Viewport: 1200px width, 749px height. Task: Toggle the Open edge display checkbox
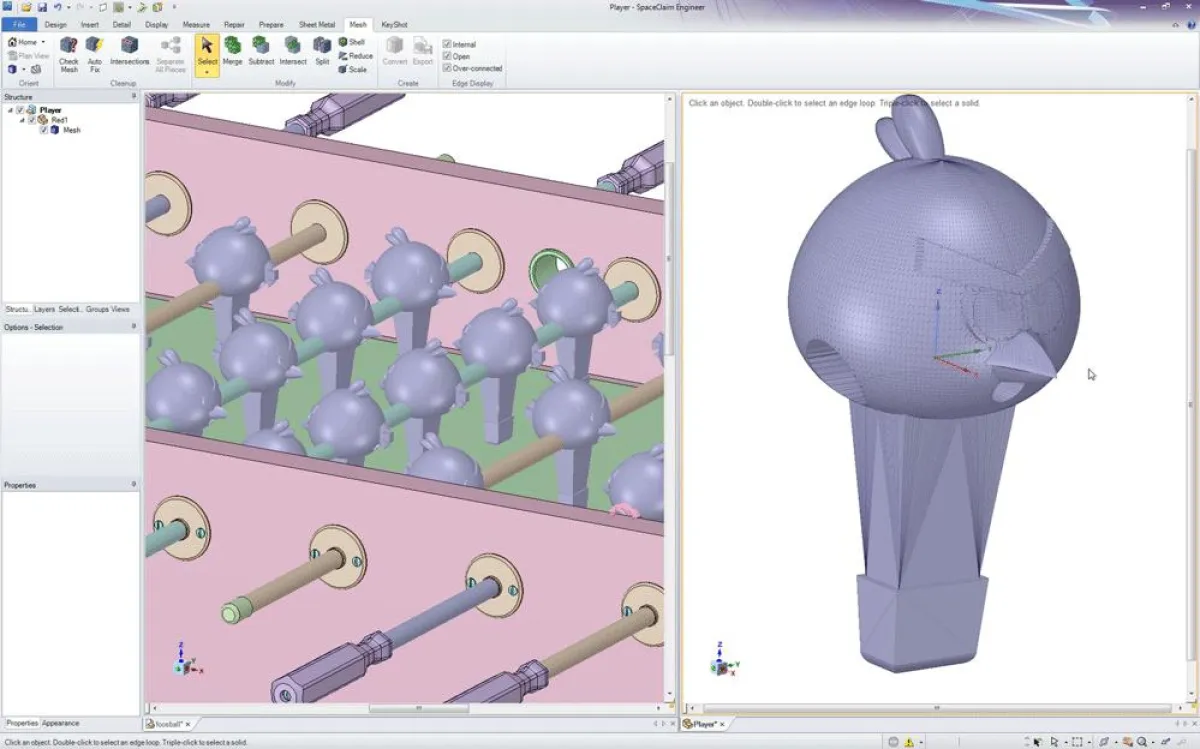[x=449, y=57]
